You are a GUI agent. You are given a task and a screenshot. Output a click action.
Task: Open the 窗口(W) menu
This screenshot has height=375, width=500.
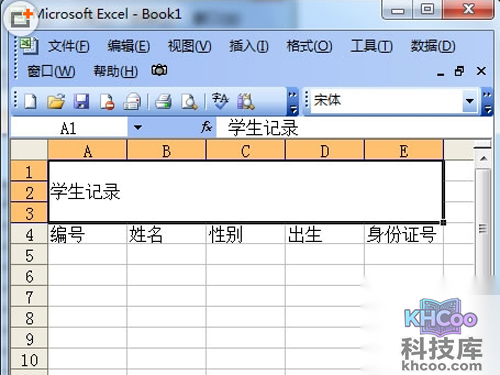[51, 71]
